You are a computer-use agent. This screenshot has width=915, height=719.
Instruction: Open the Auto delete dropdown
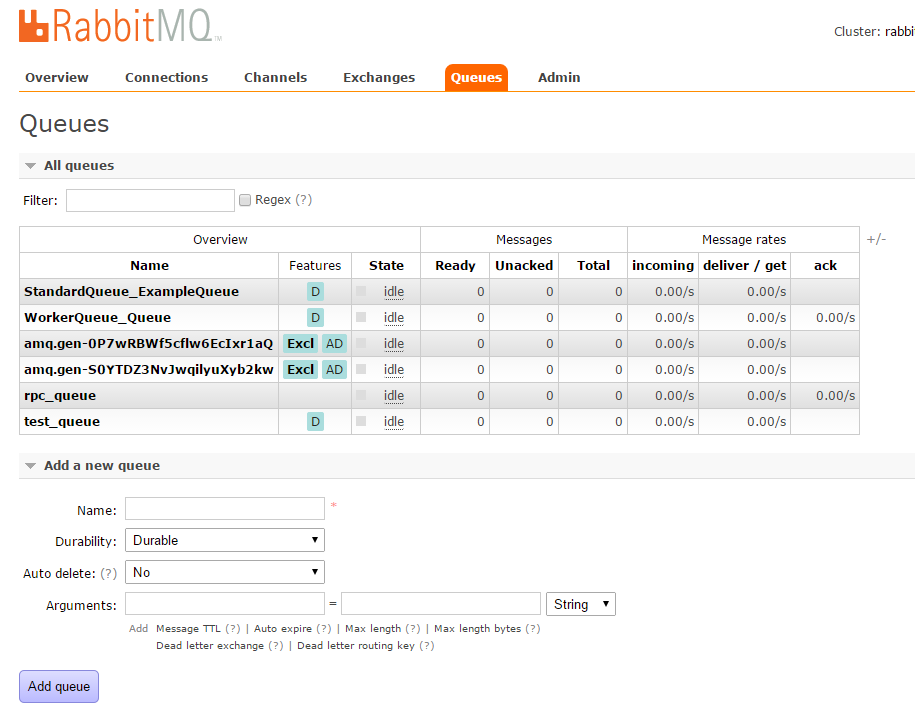click(224, 573)
